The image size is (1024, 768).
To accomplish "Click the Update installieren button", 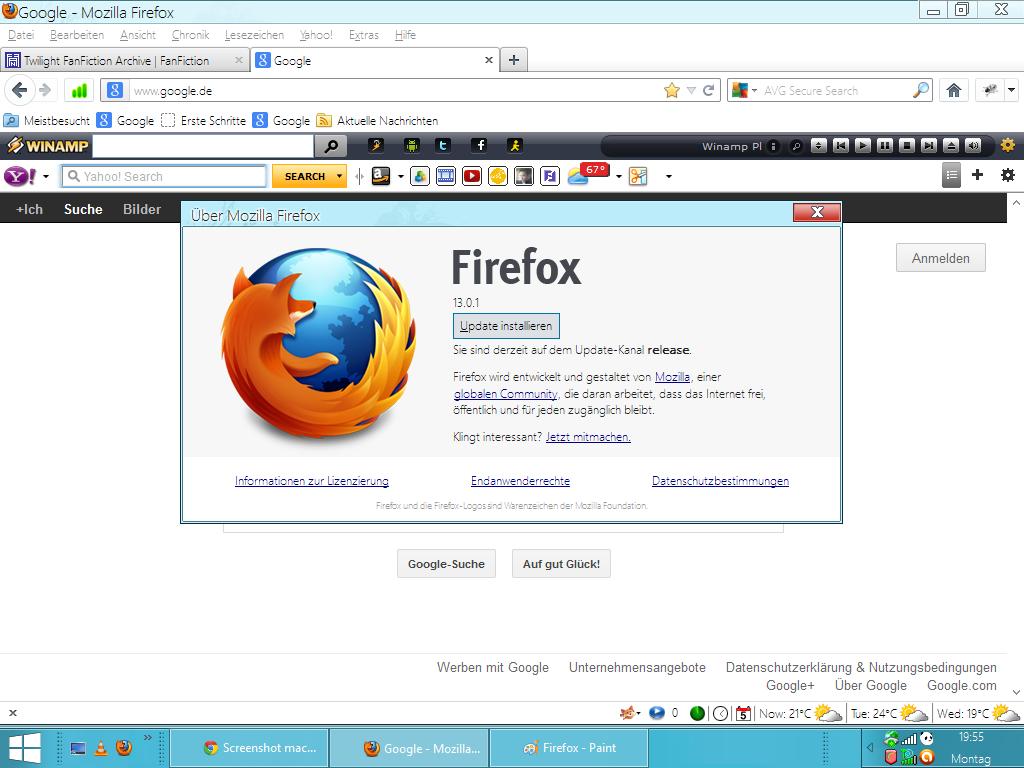I will pos(506,326).
